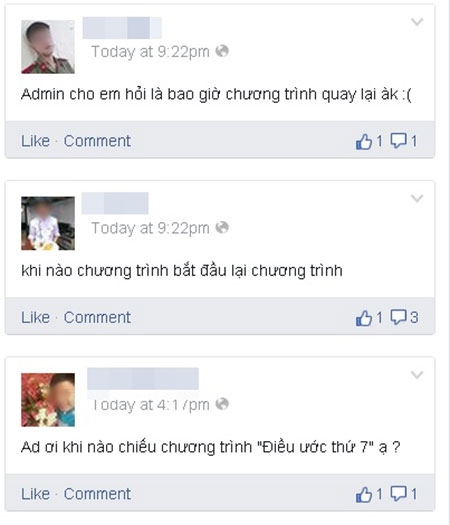This screenshot has width=450, height=525.
Task: Click Comment under the 'khi nào chương trình' post
Action: click(x=97, y=317)
